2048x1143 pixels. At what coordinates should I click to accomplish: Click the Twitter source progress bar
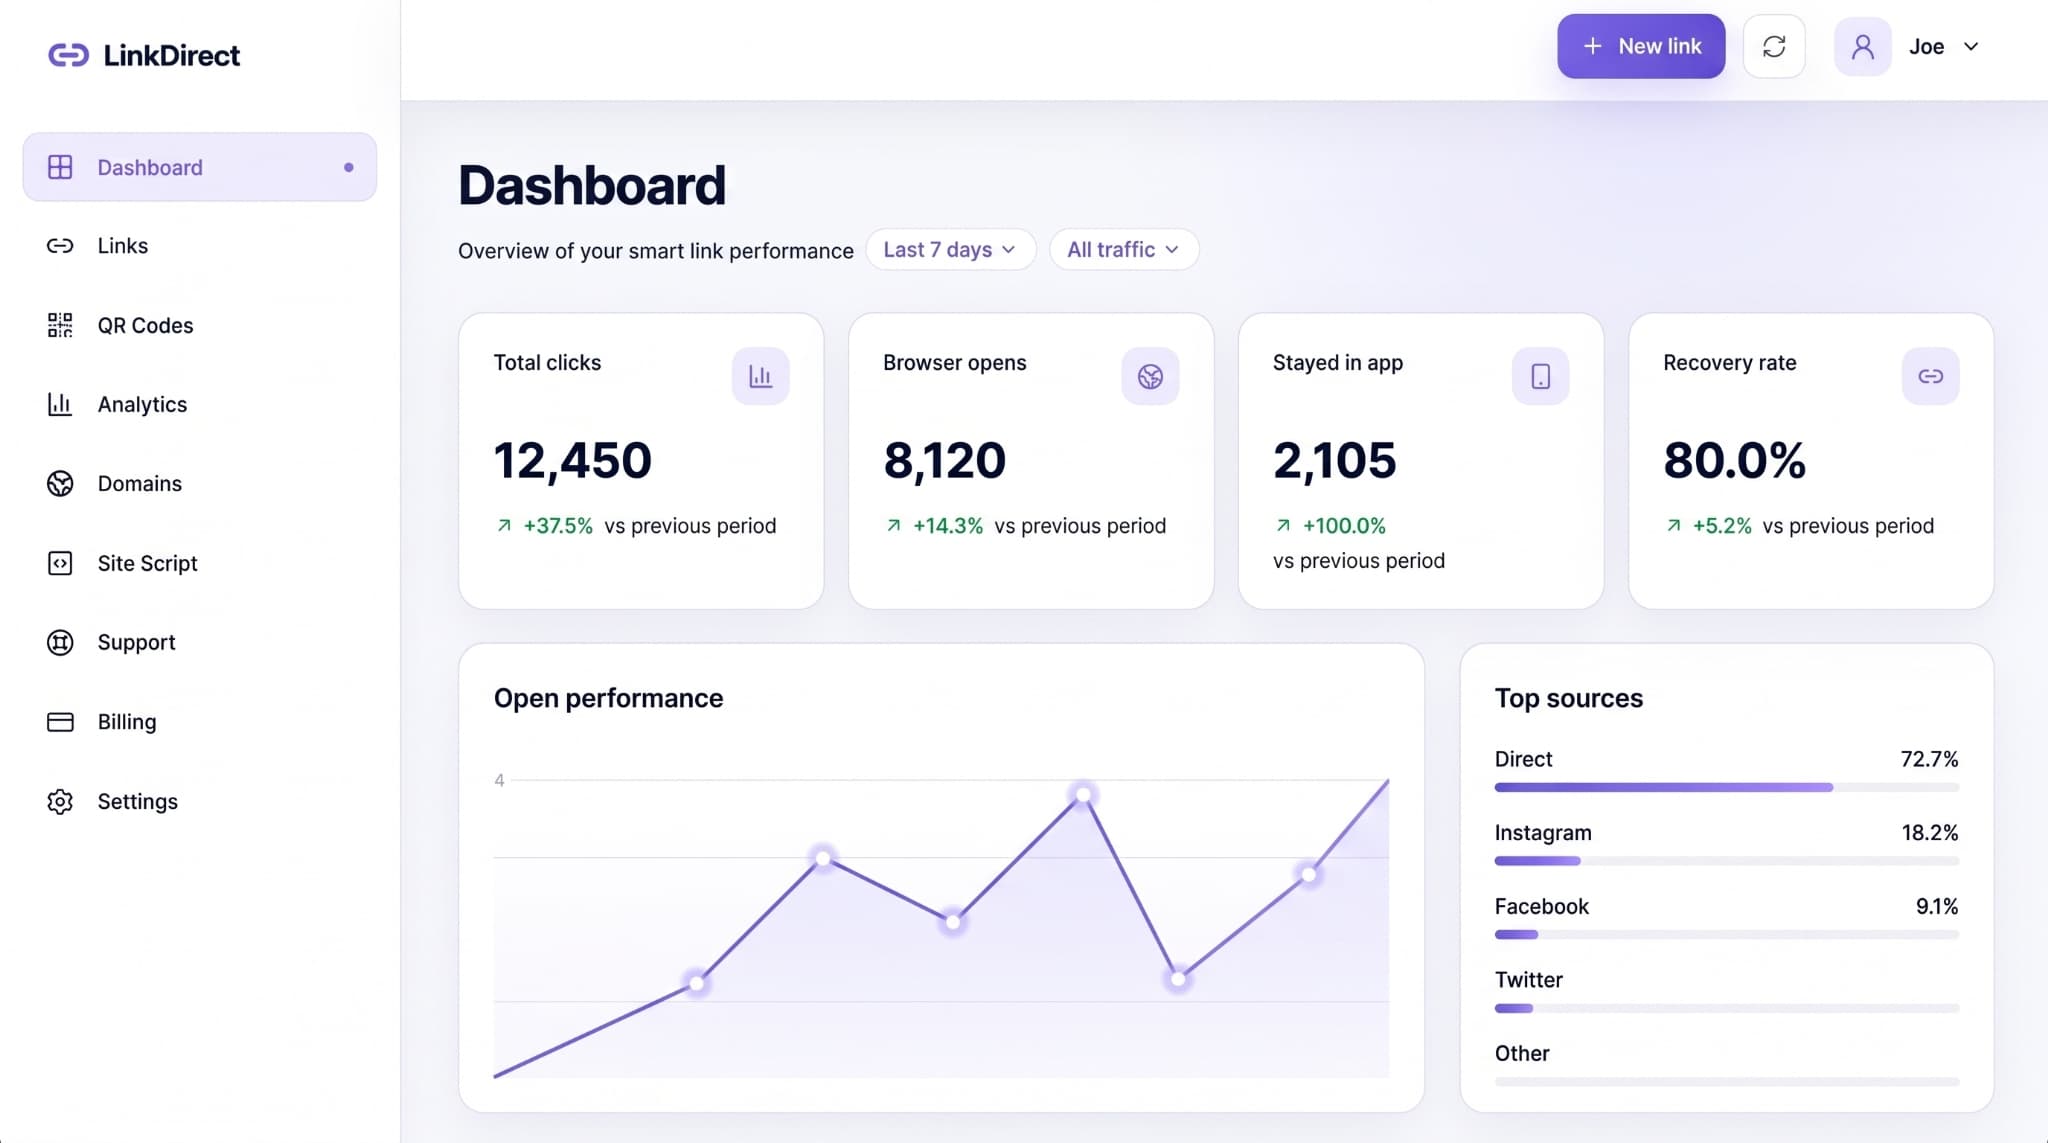pyautogui.click(x=1726, y=1008)
